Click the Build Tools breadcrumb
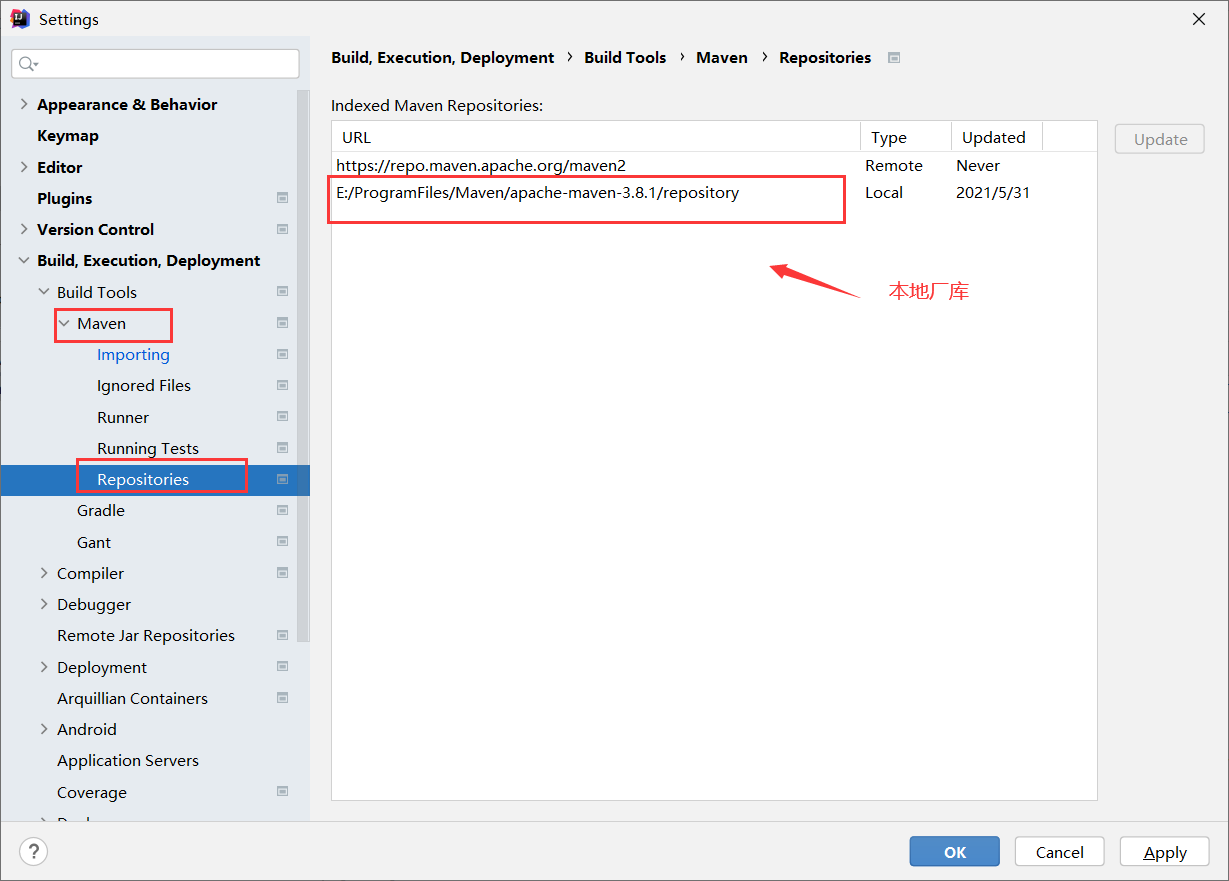Image resolution: width=1229 pixels, height=881 pixels. [625, 58]
